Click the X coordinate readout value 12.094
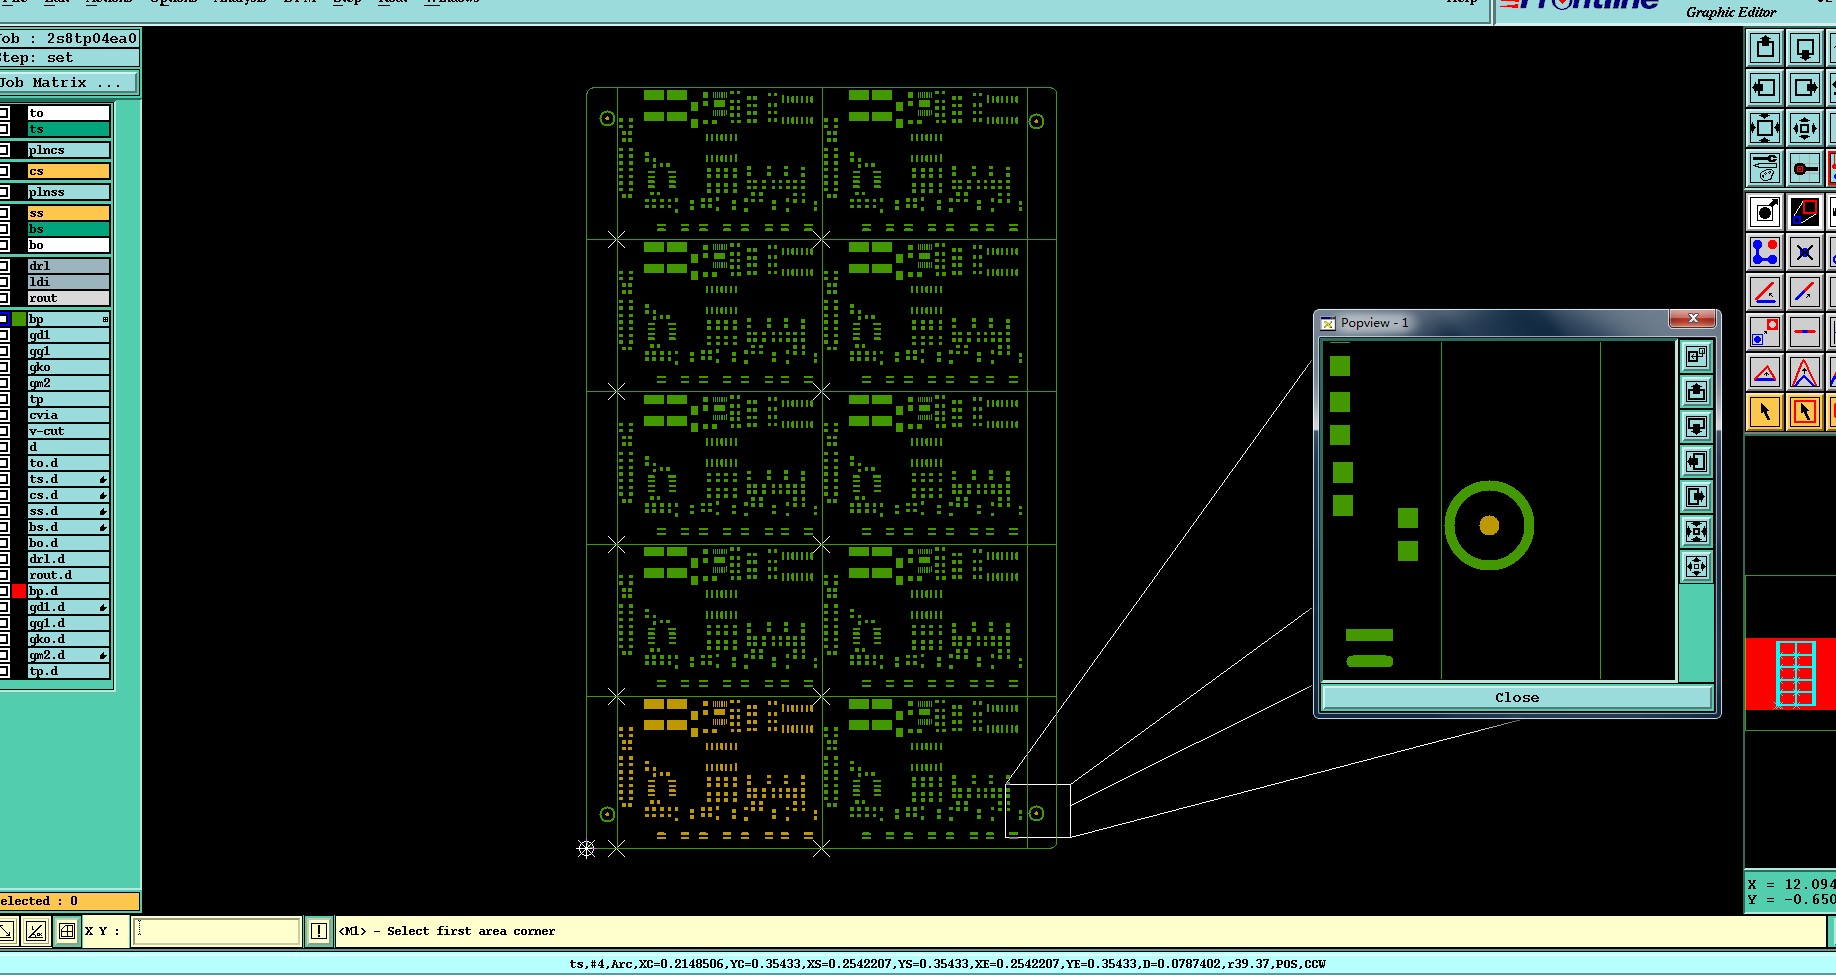Screen dimensions: 1836x975 pos(1810,884)
